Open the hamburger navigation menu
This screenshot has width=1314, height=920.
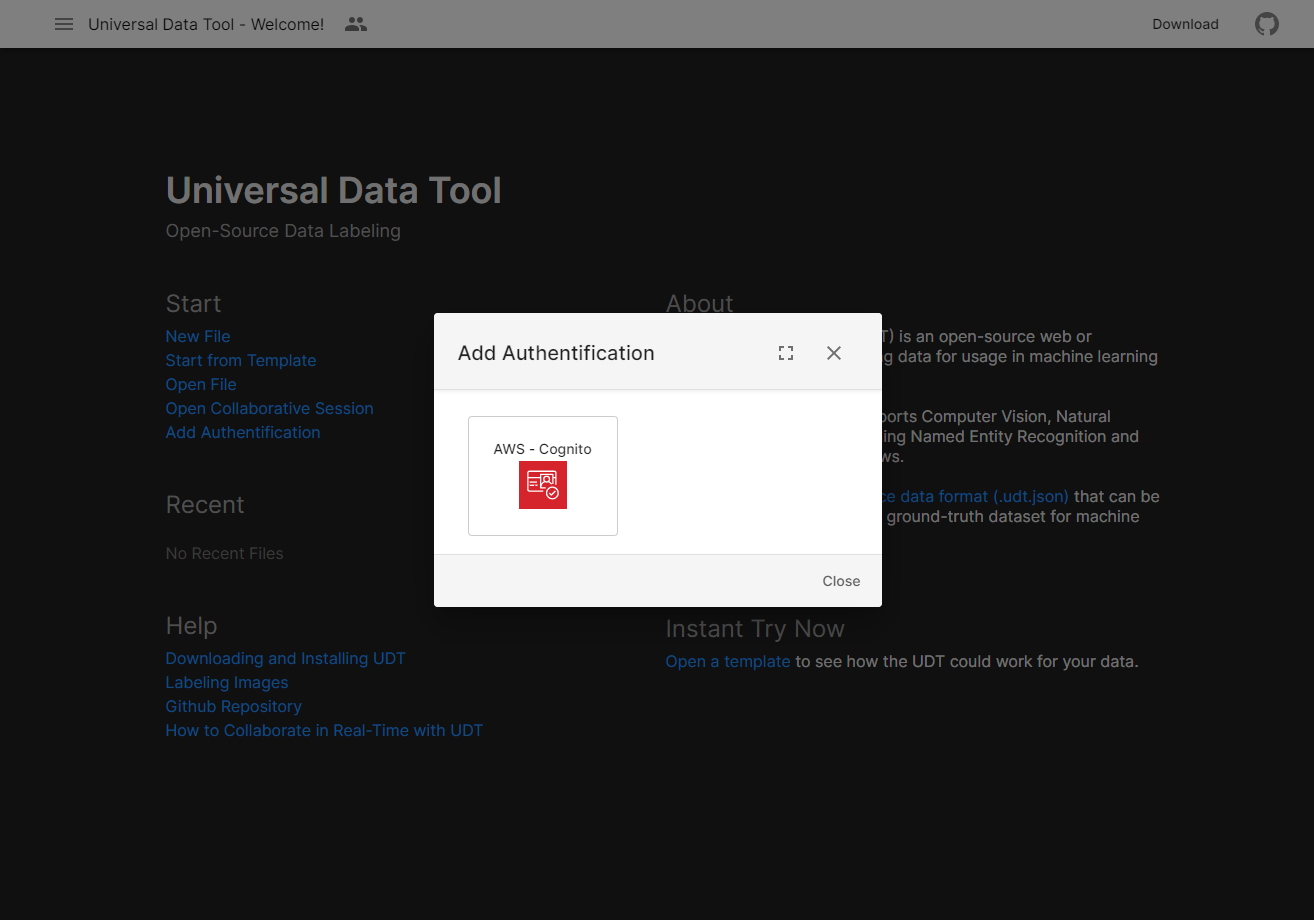[64, 24]
